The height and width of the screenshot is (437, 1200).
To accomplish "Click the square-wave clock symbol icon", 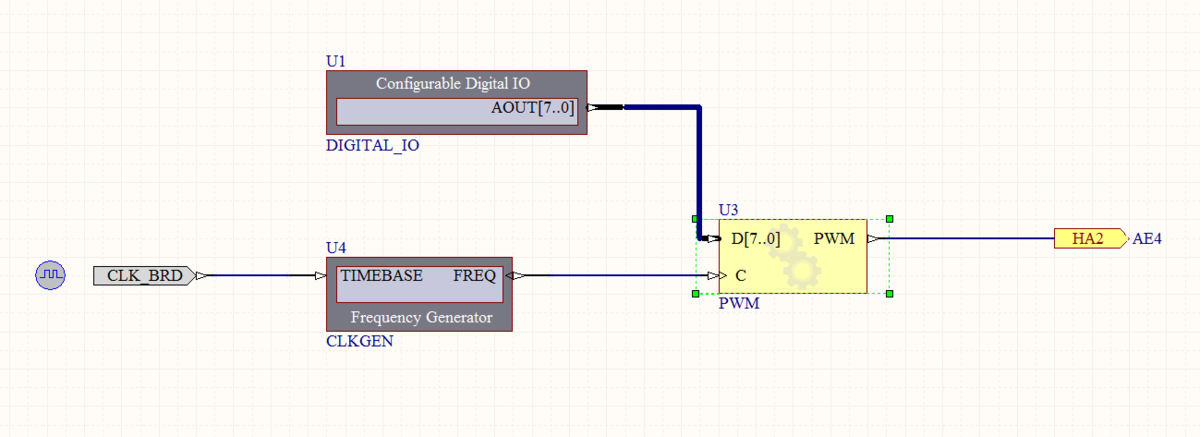I will pyautogui.click(x=50, y=274).
